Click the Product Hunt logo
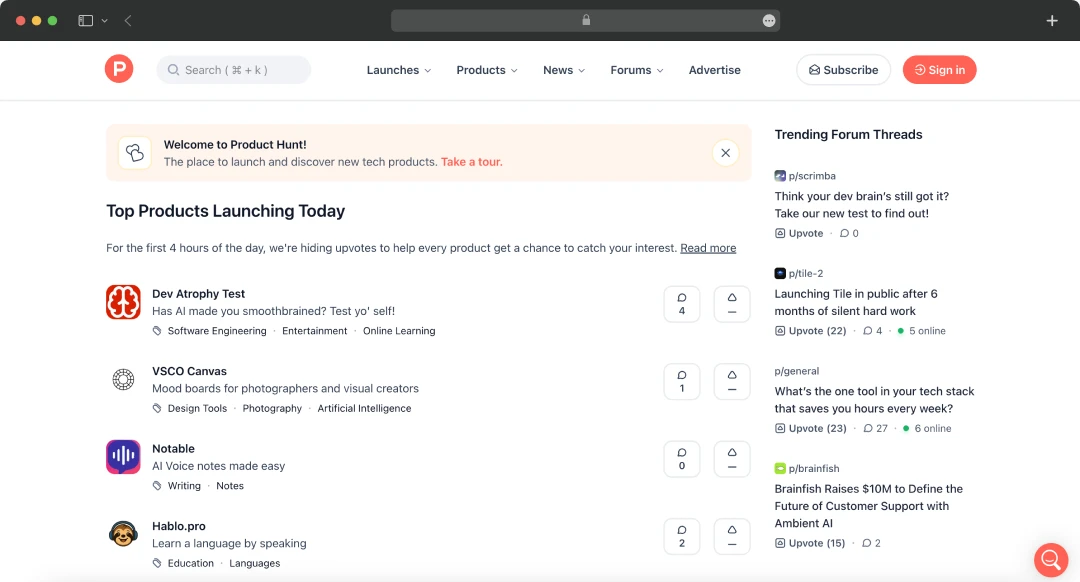Viewport: 1080px width, 582px height. [x=119, y=69]
